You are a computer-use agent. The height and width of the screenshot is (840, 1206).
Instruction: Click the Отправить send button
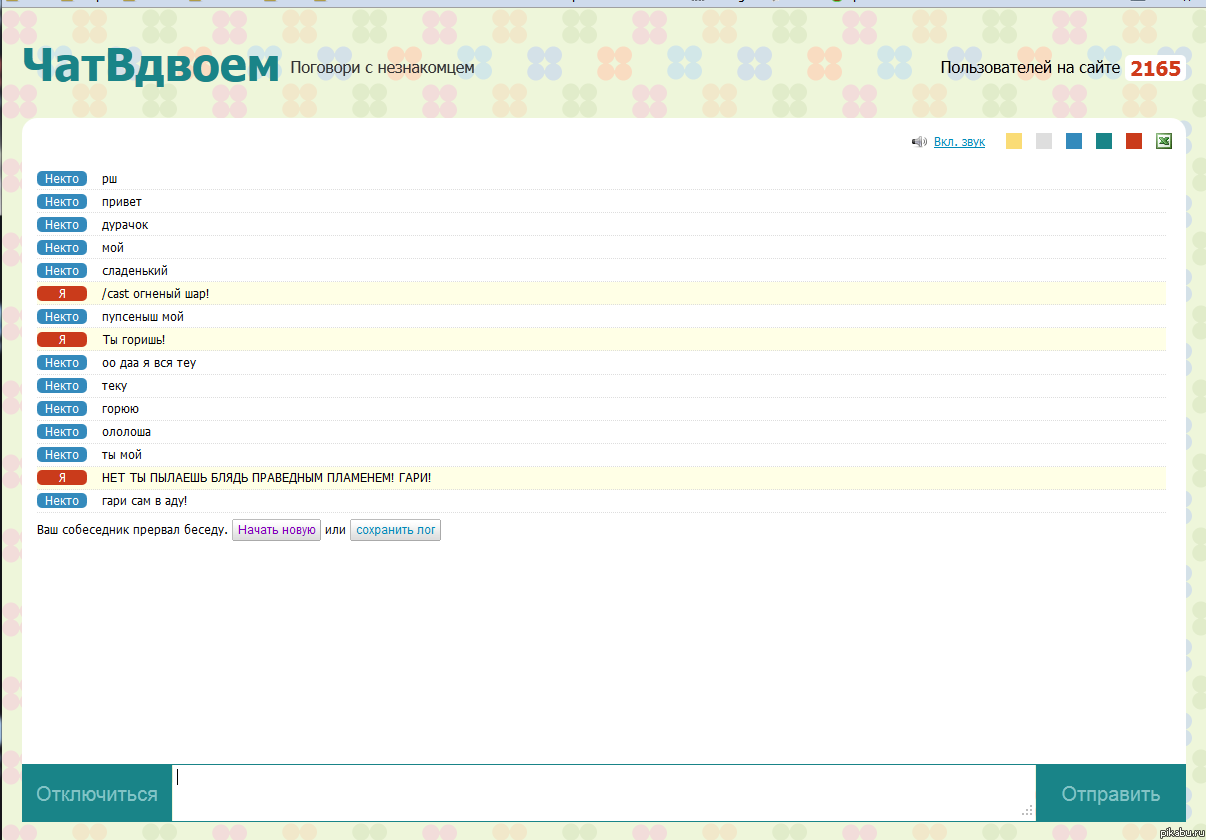click(x=1110, y=794)
